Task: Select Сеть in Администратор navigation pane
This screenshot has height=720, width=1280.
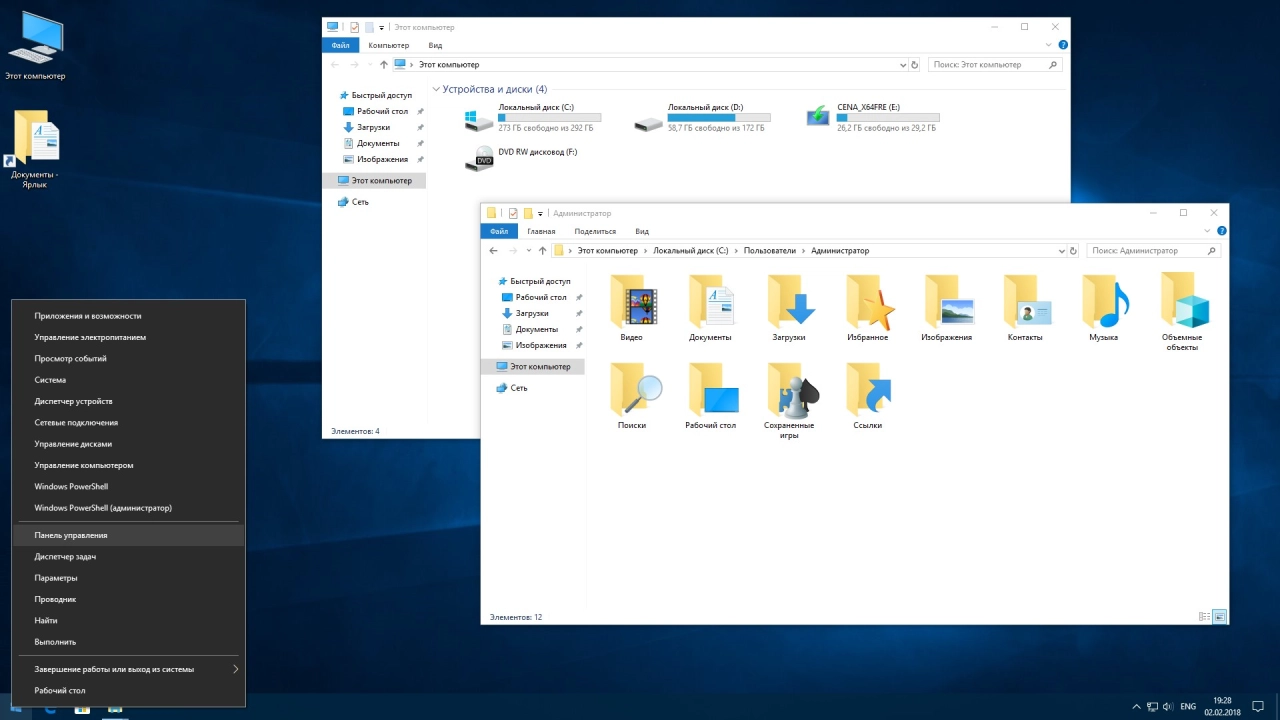Action: click(x=519, y=388)
